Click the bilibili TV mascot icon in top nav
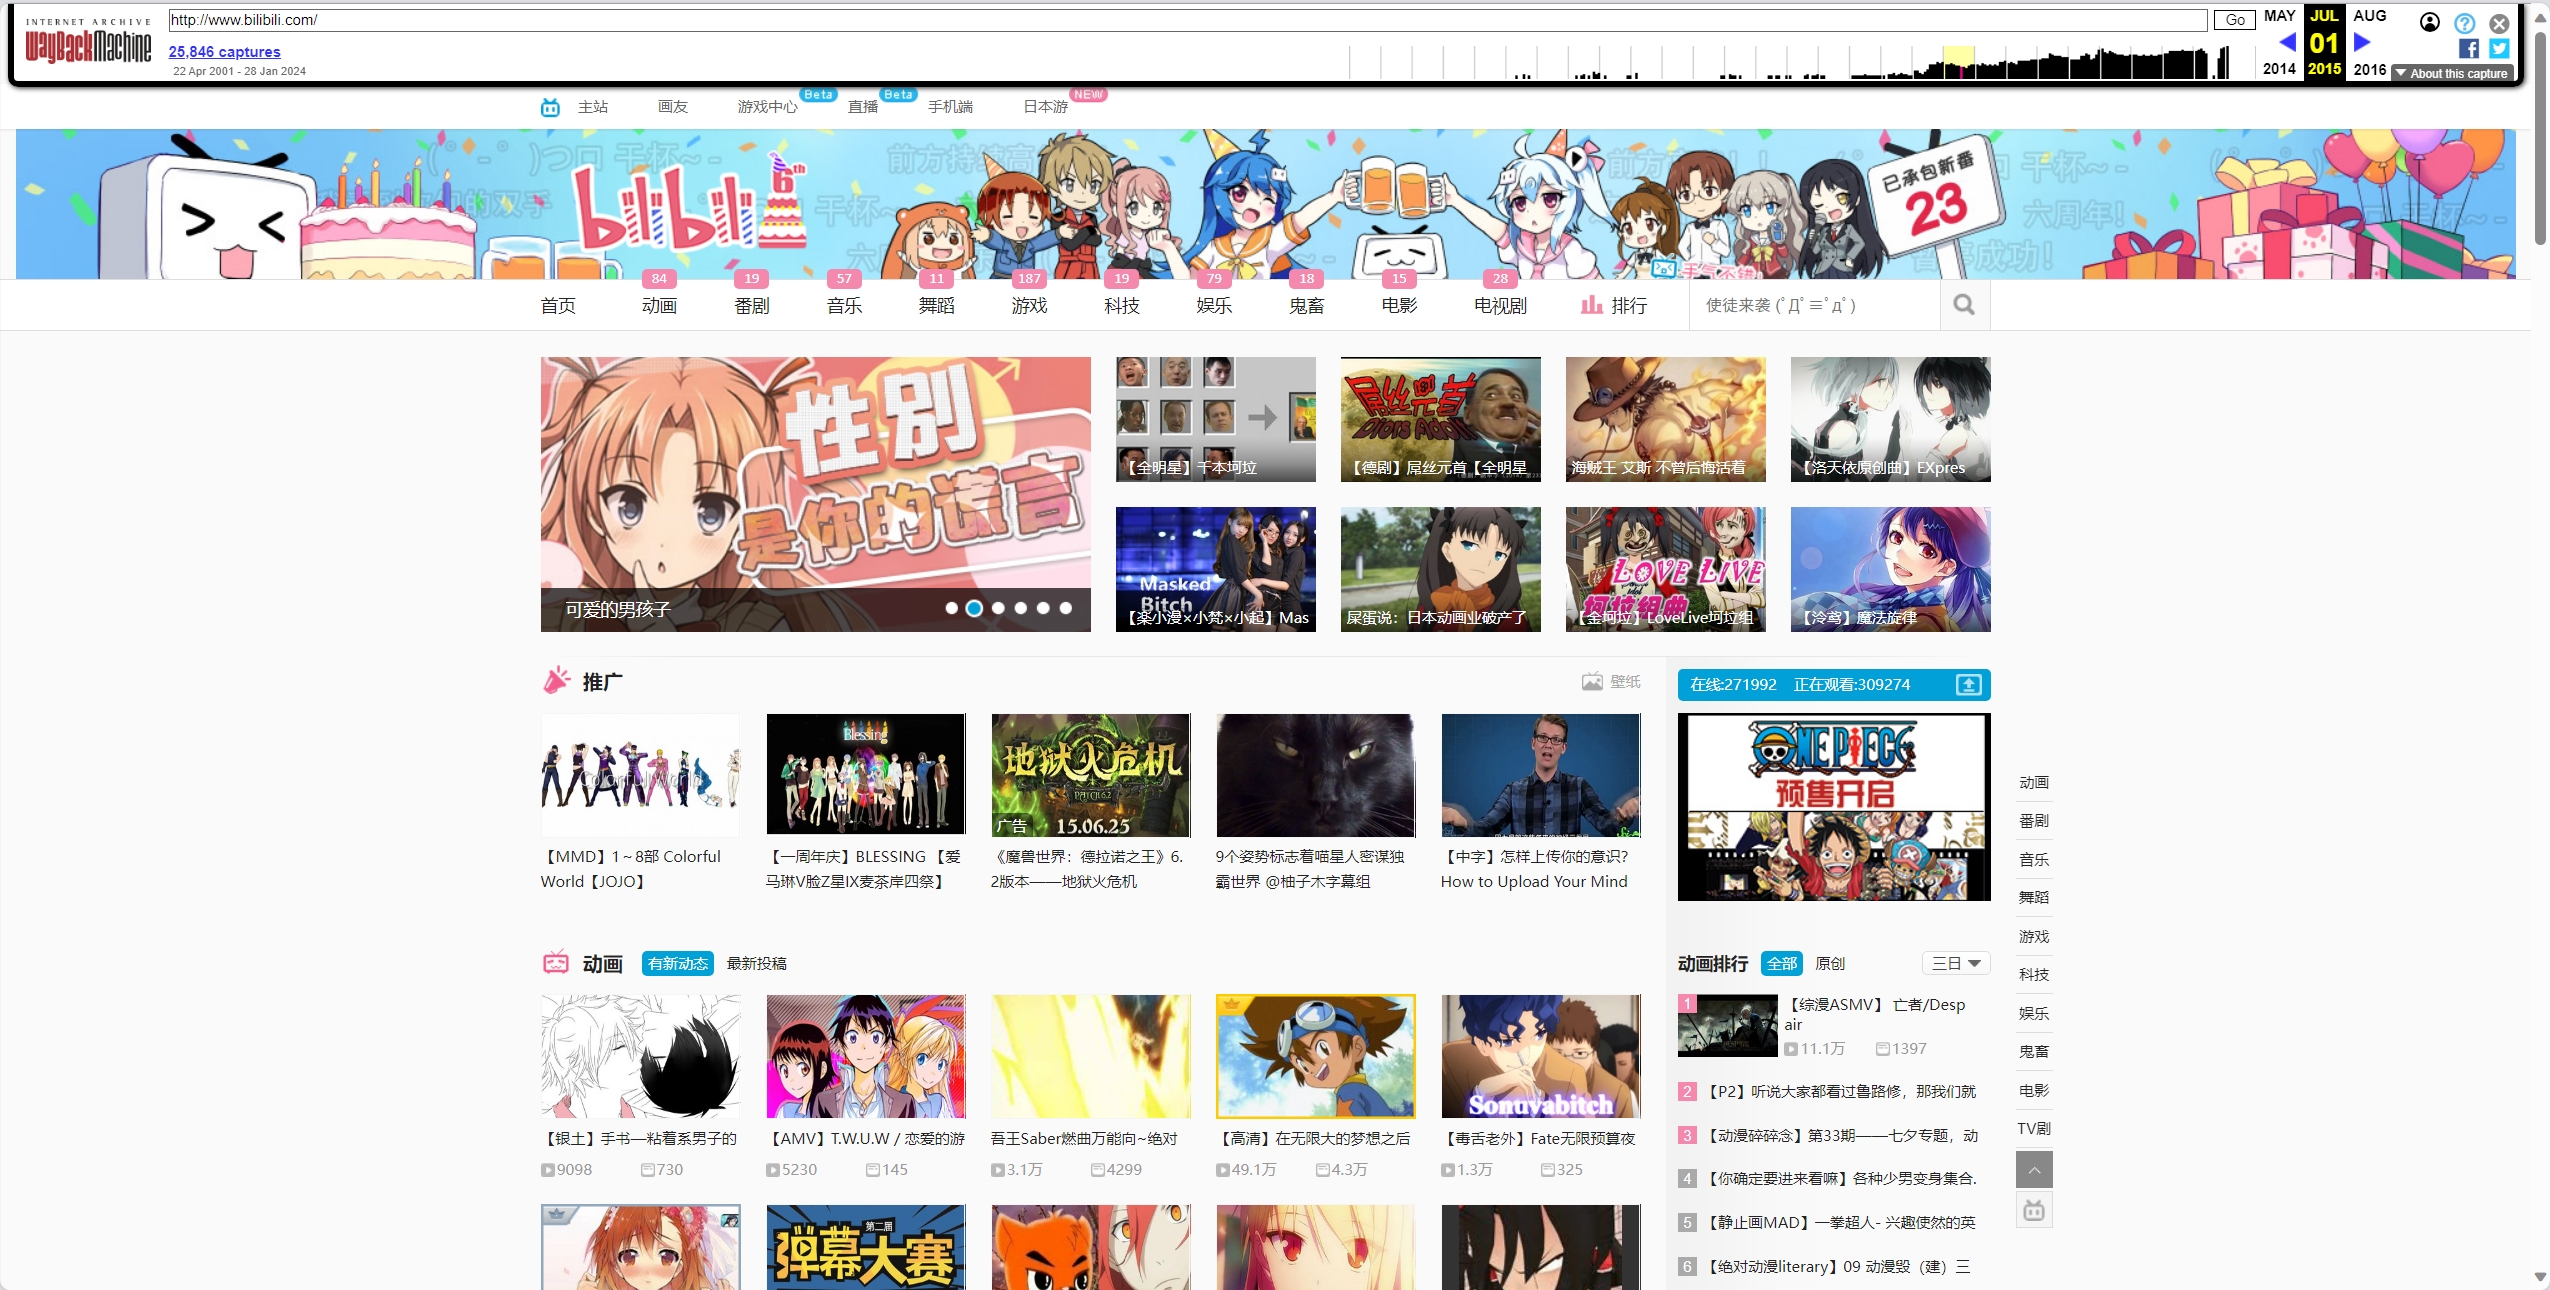The height and width of the screenshot is (1290, 2550). tap(550, 106)
